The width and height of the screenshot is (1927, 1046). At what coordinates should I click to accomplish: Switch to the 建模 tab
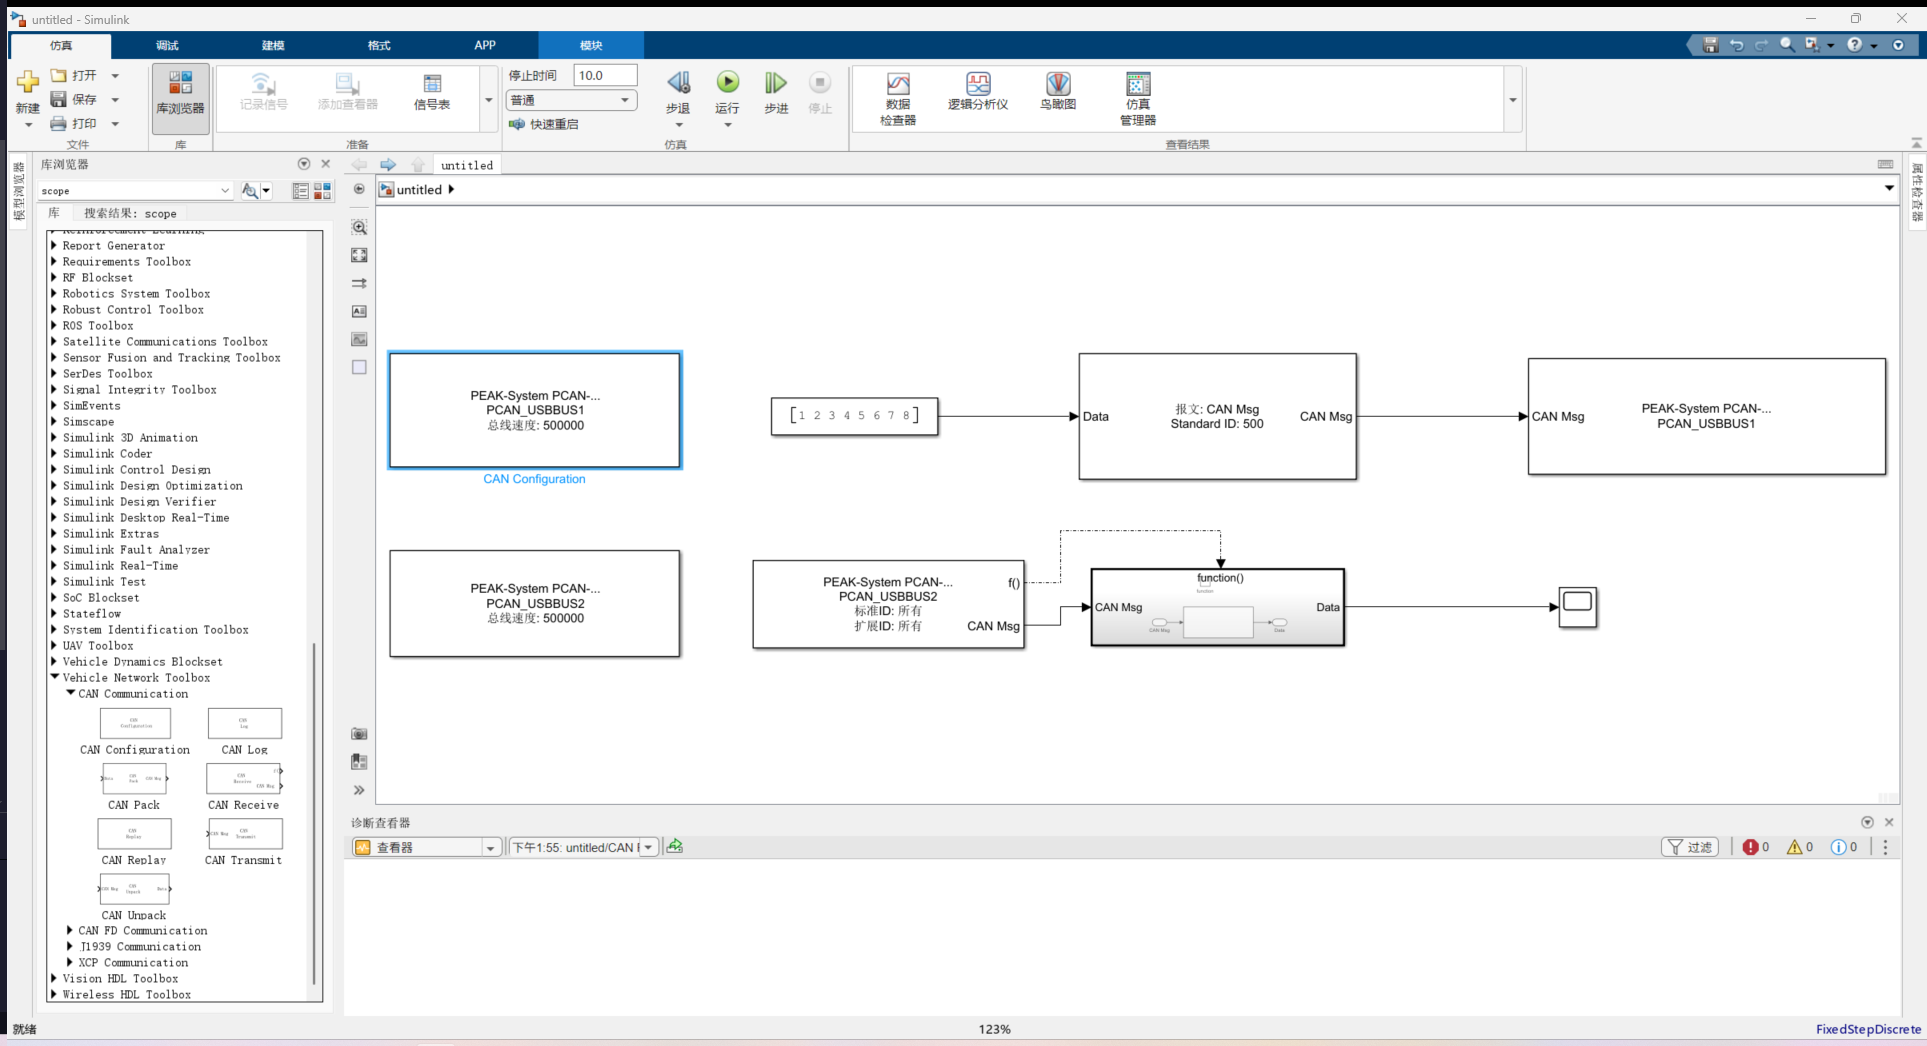pos(273,45)
